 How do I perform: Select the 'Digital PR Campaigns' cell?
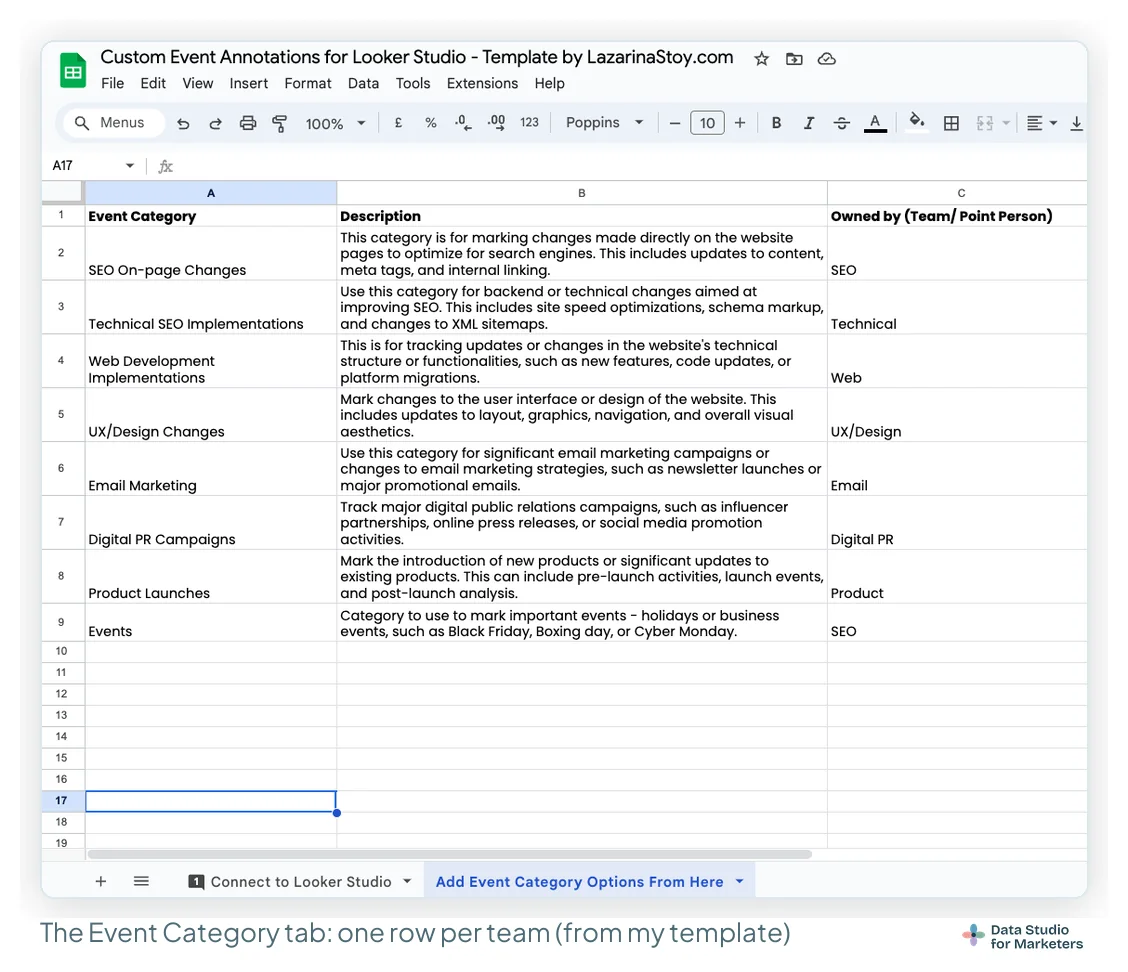pyautogui.click(x=211, y=523)
